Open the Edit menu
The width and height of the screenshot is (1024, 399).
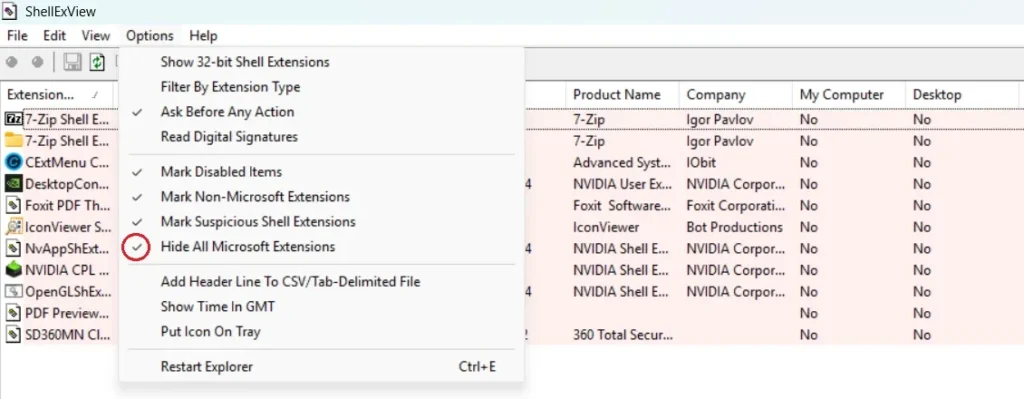pos(55,35)
